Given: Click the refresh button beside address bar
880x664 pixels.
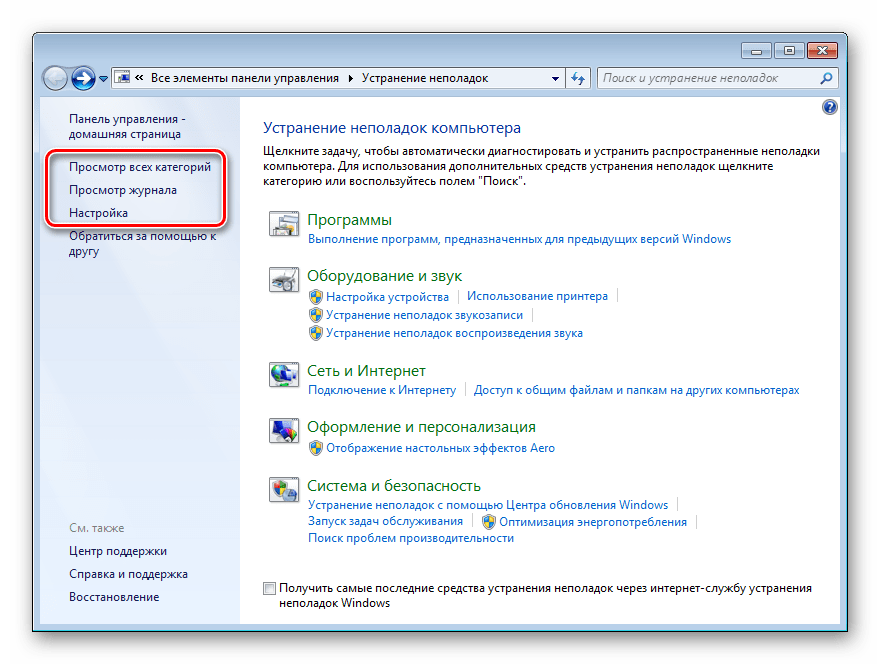Looking at the screenshot, I should [x=578, y=78].
